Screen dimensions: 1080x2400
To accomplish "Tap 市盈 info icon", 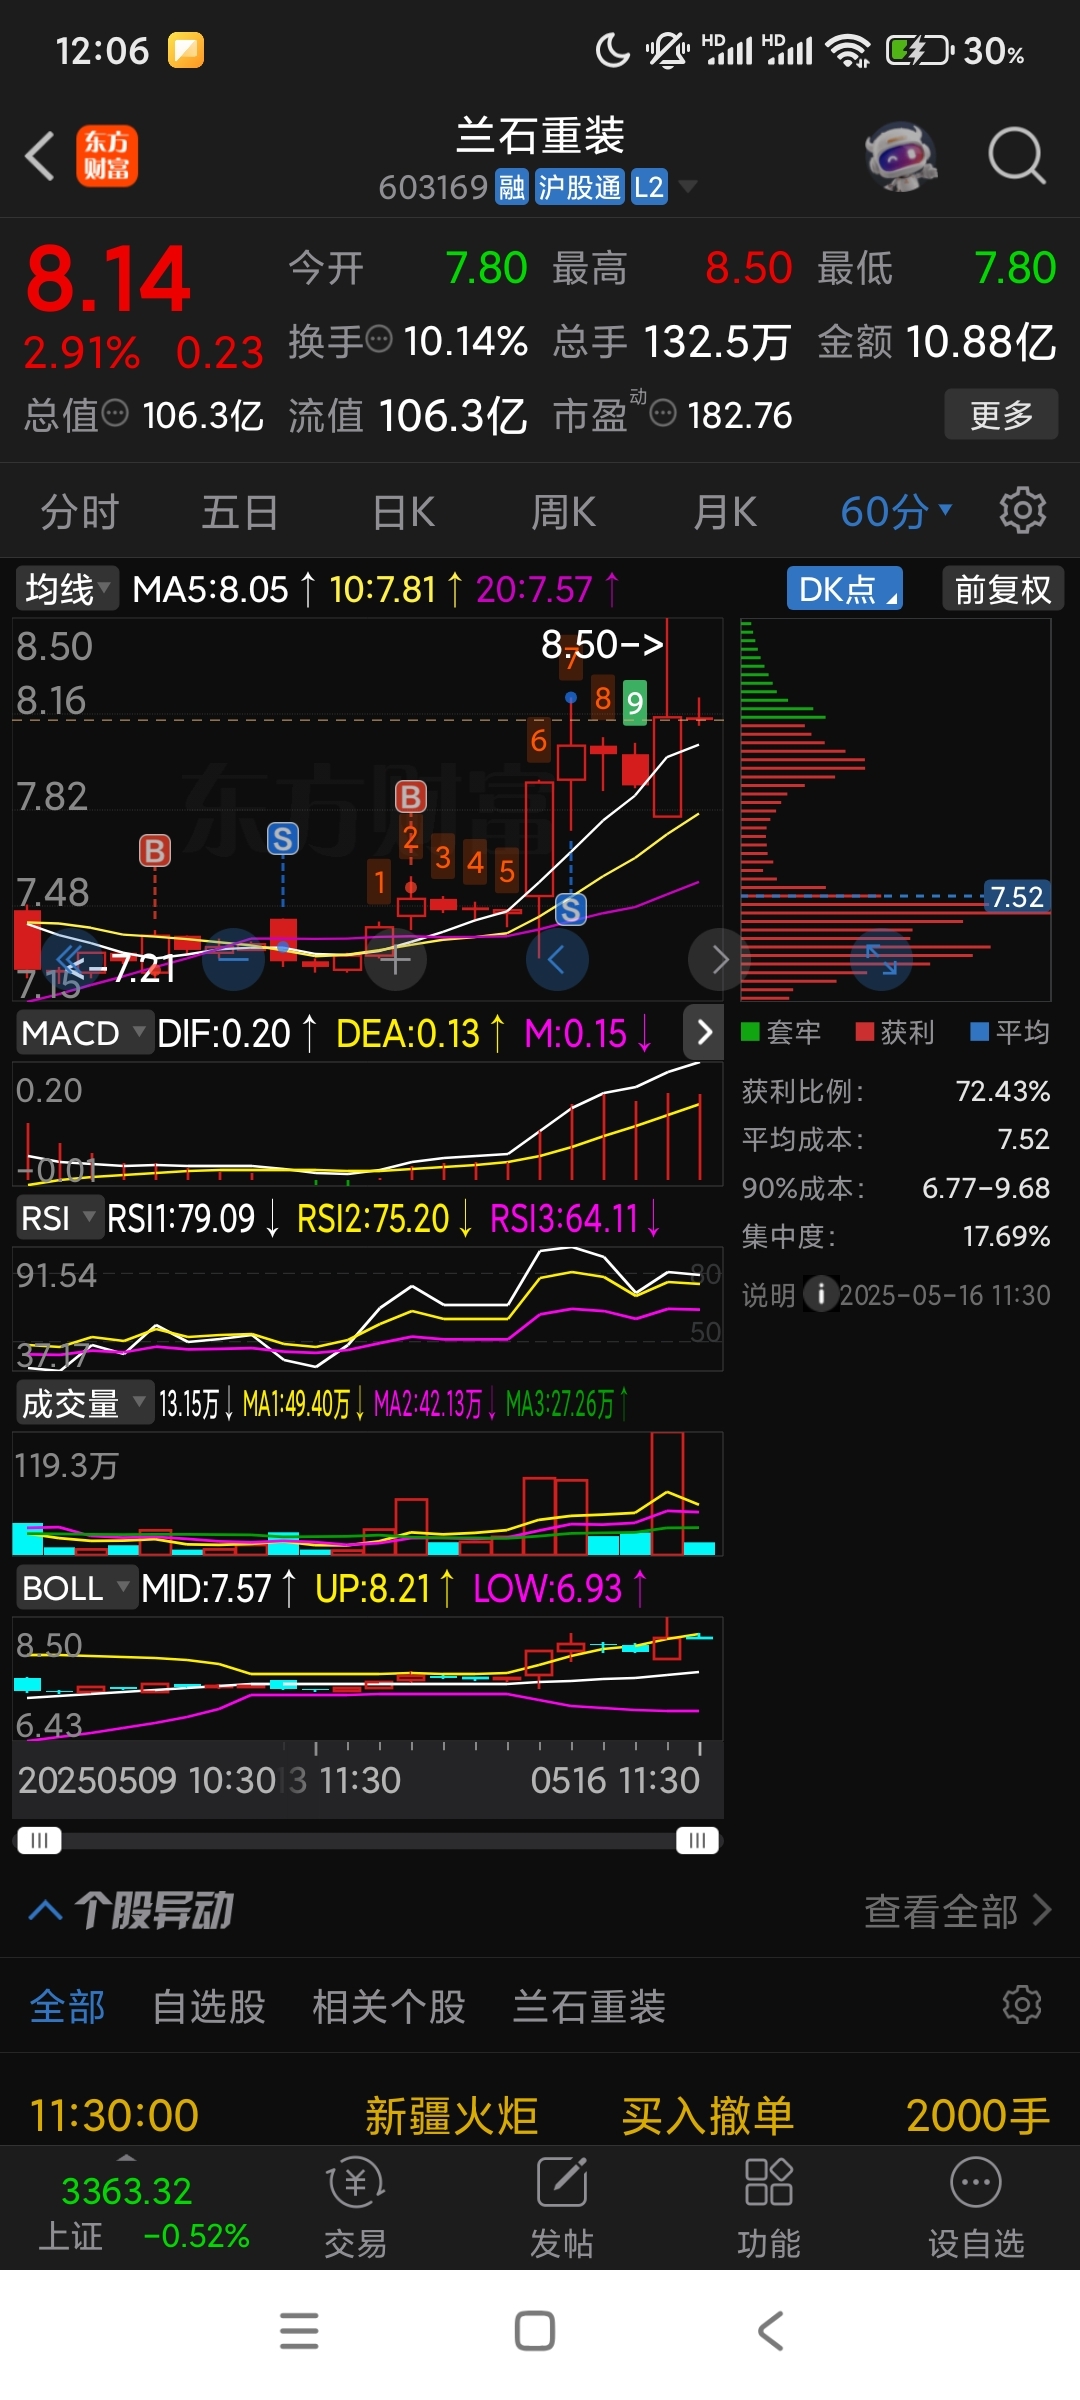I will click(663, 412).
